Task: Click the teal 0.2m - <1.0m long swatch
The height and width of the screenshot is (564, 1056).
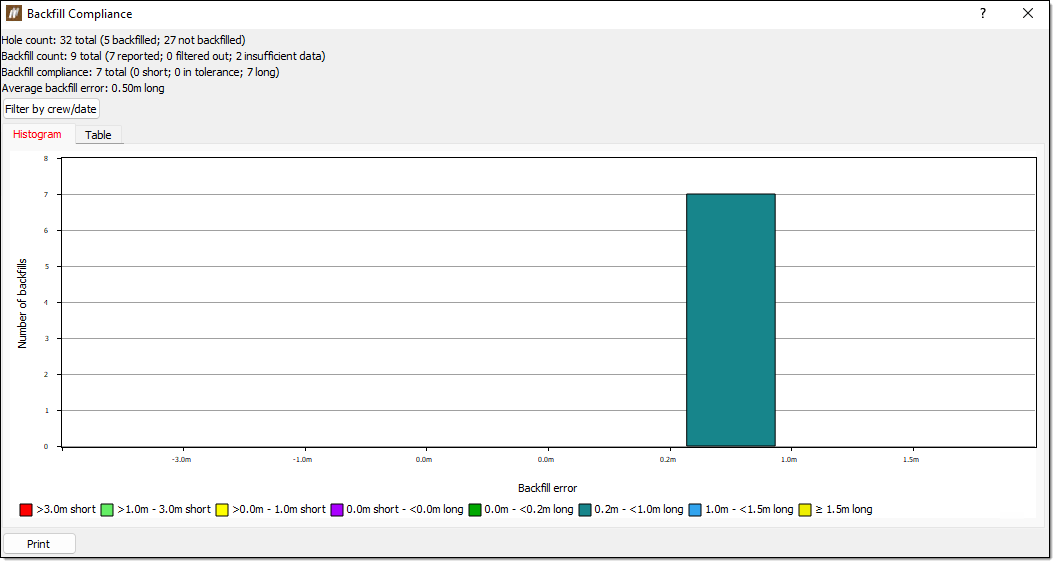Action: (x=585, y=509)
